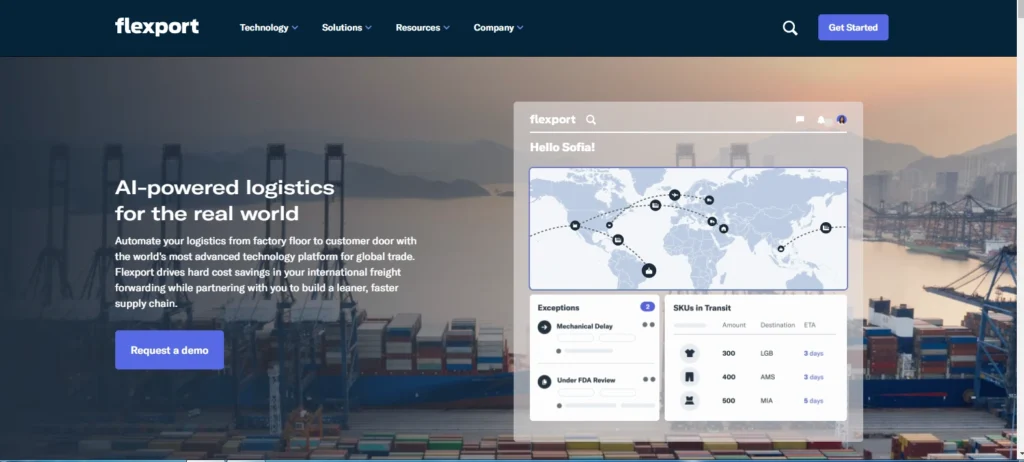Viewport: 1024px width, 462px height.
Task: Select the small marker over Southeast Asia
Action: click(x=780, y=248)
